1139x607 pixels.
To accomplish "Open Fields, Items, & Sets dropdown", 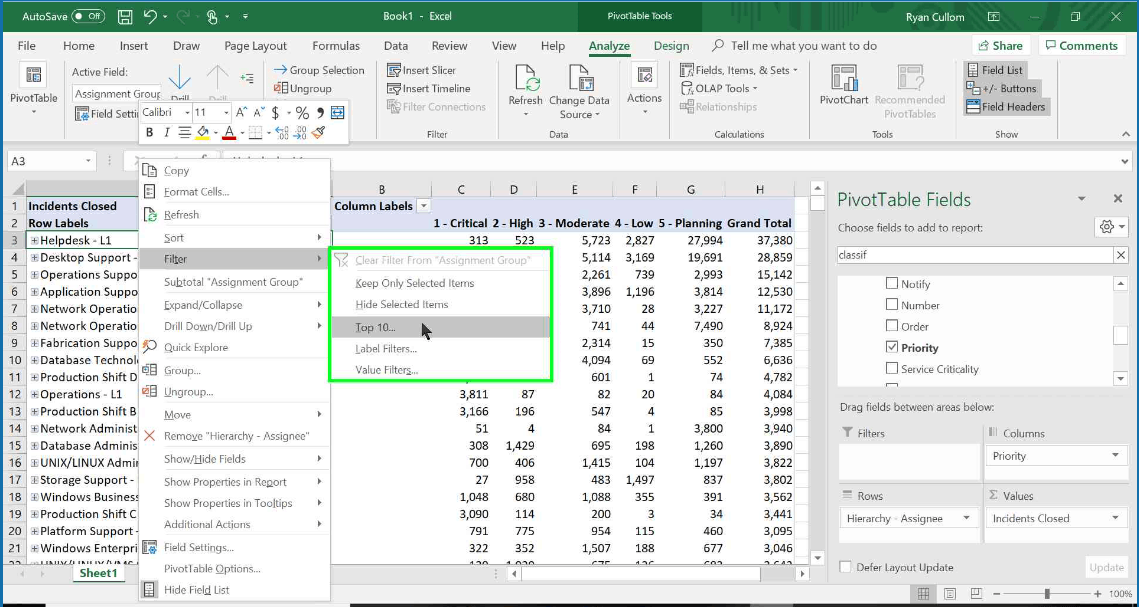I will (739, 70).
